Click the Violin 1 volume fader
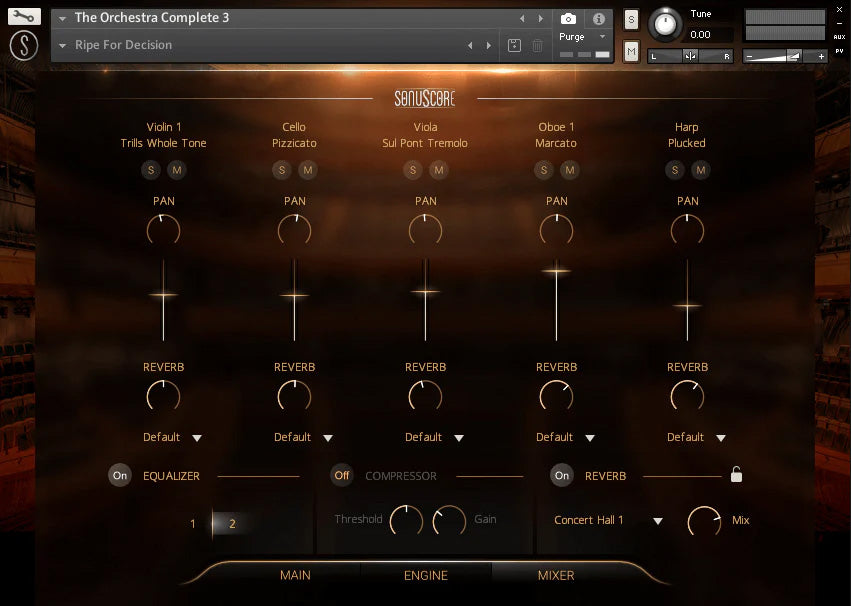Viewport: 851px width, 606px height. tap(163, 300)
